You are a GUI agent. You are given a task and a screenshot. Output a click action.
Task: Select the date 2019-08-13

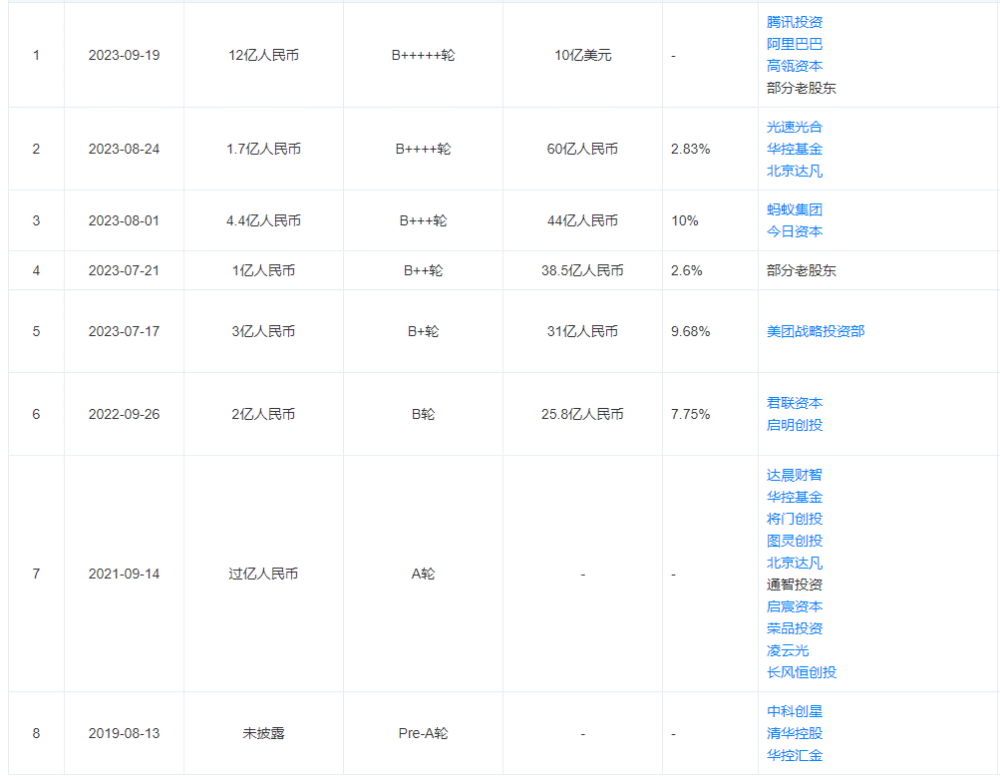(124, 733)
